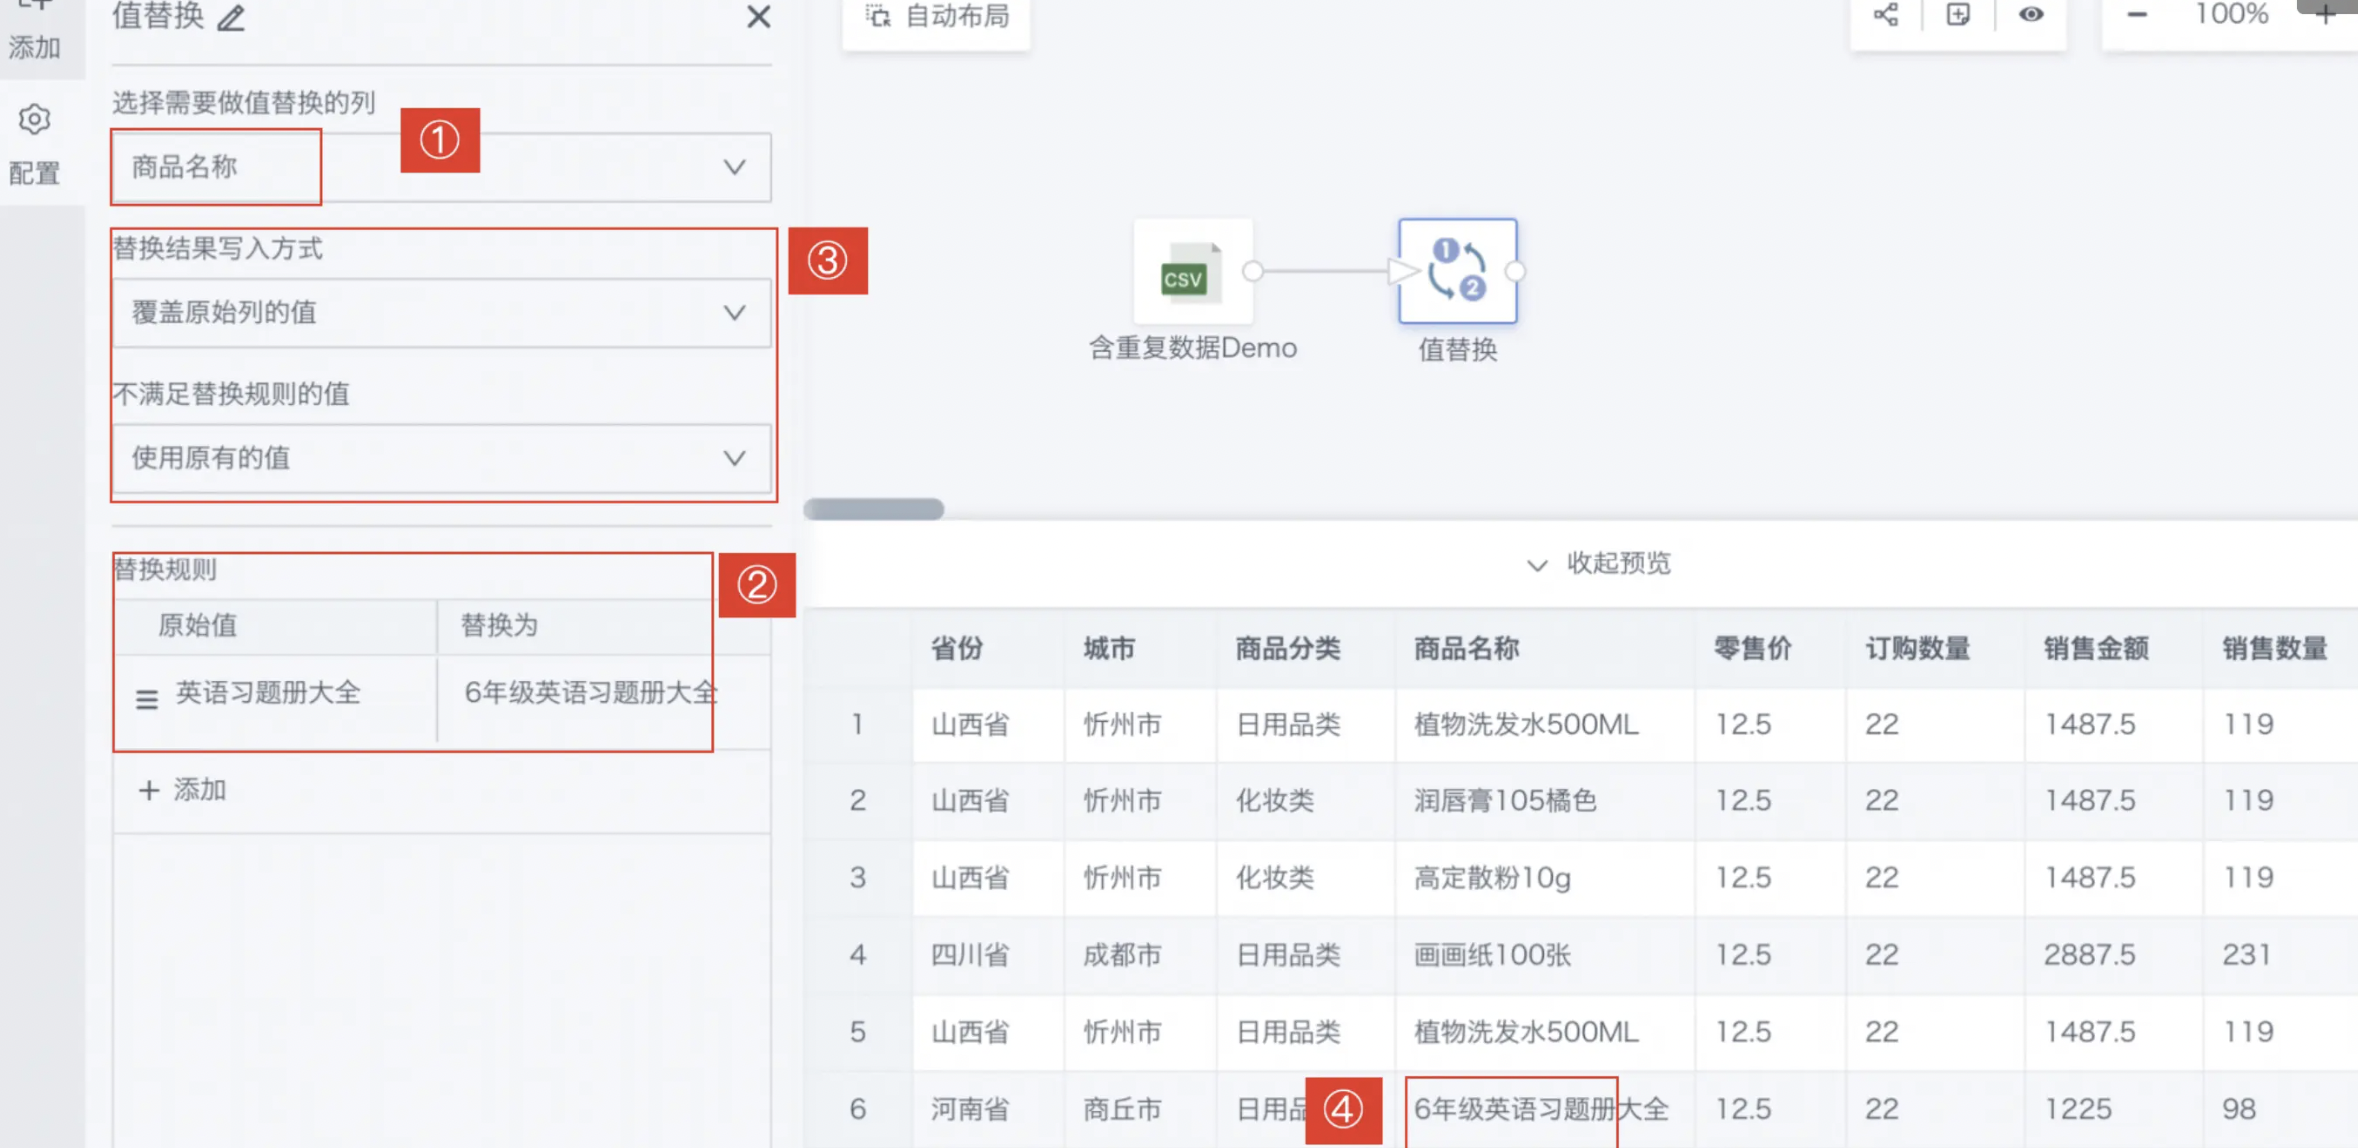Open the 配置 gear sidebar item
This screenshot has height=1148, width=2358.
pyautogui.click(x=35, y=144)
